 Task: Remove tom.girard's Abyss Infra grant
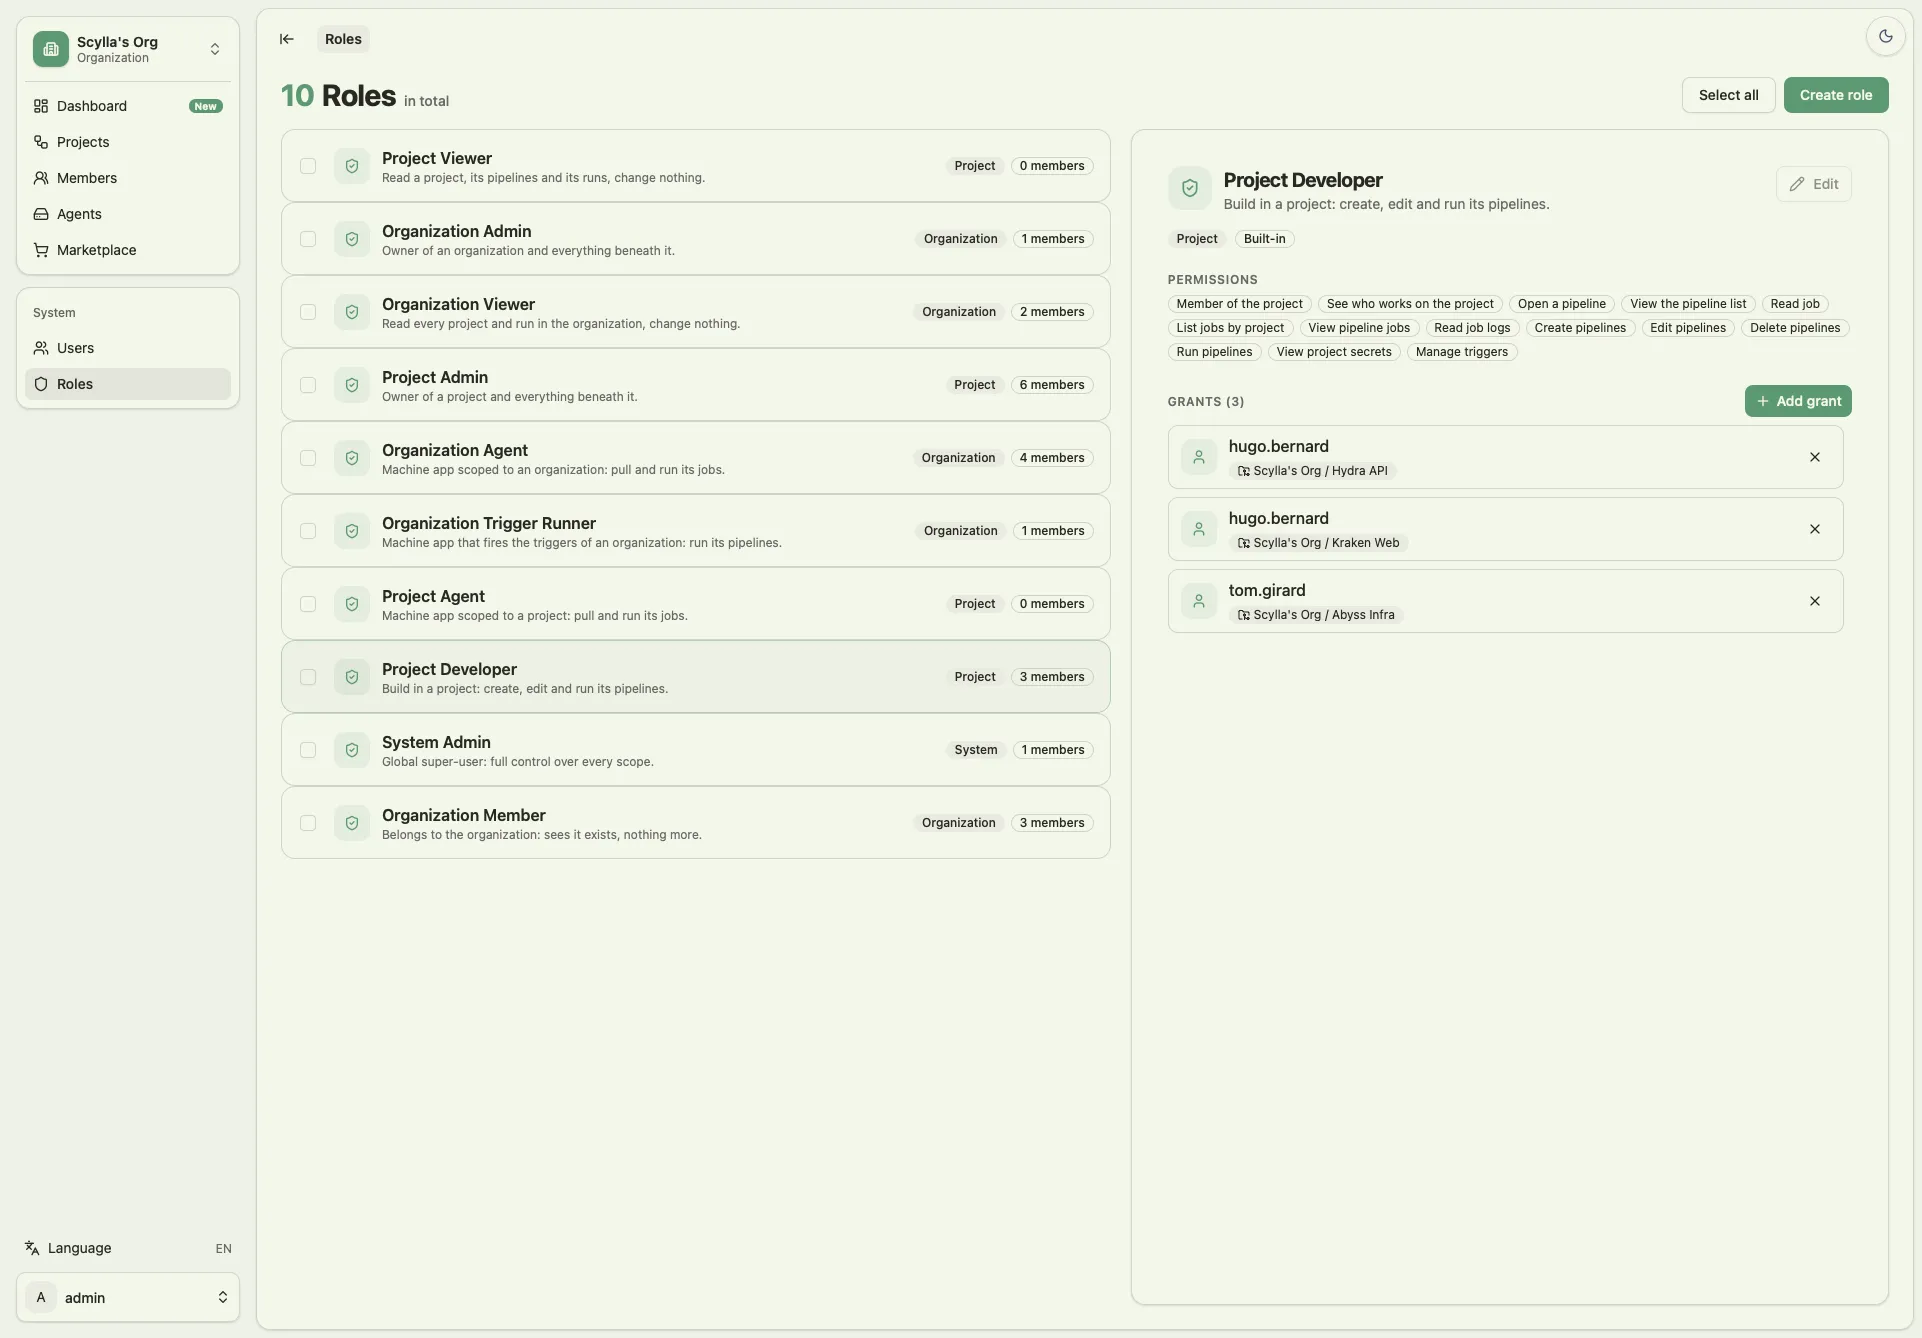click(x=1815, y=601)
